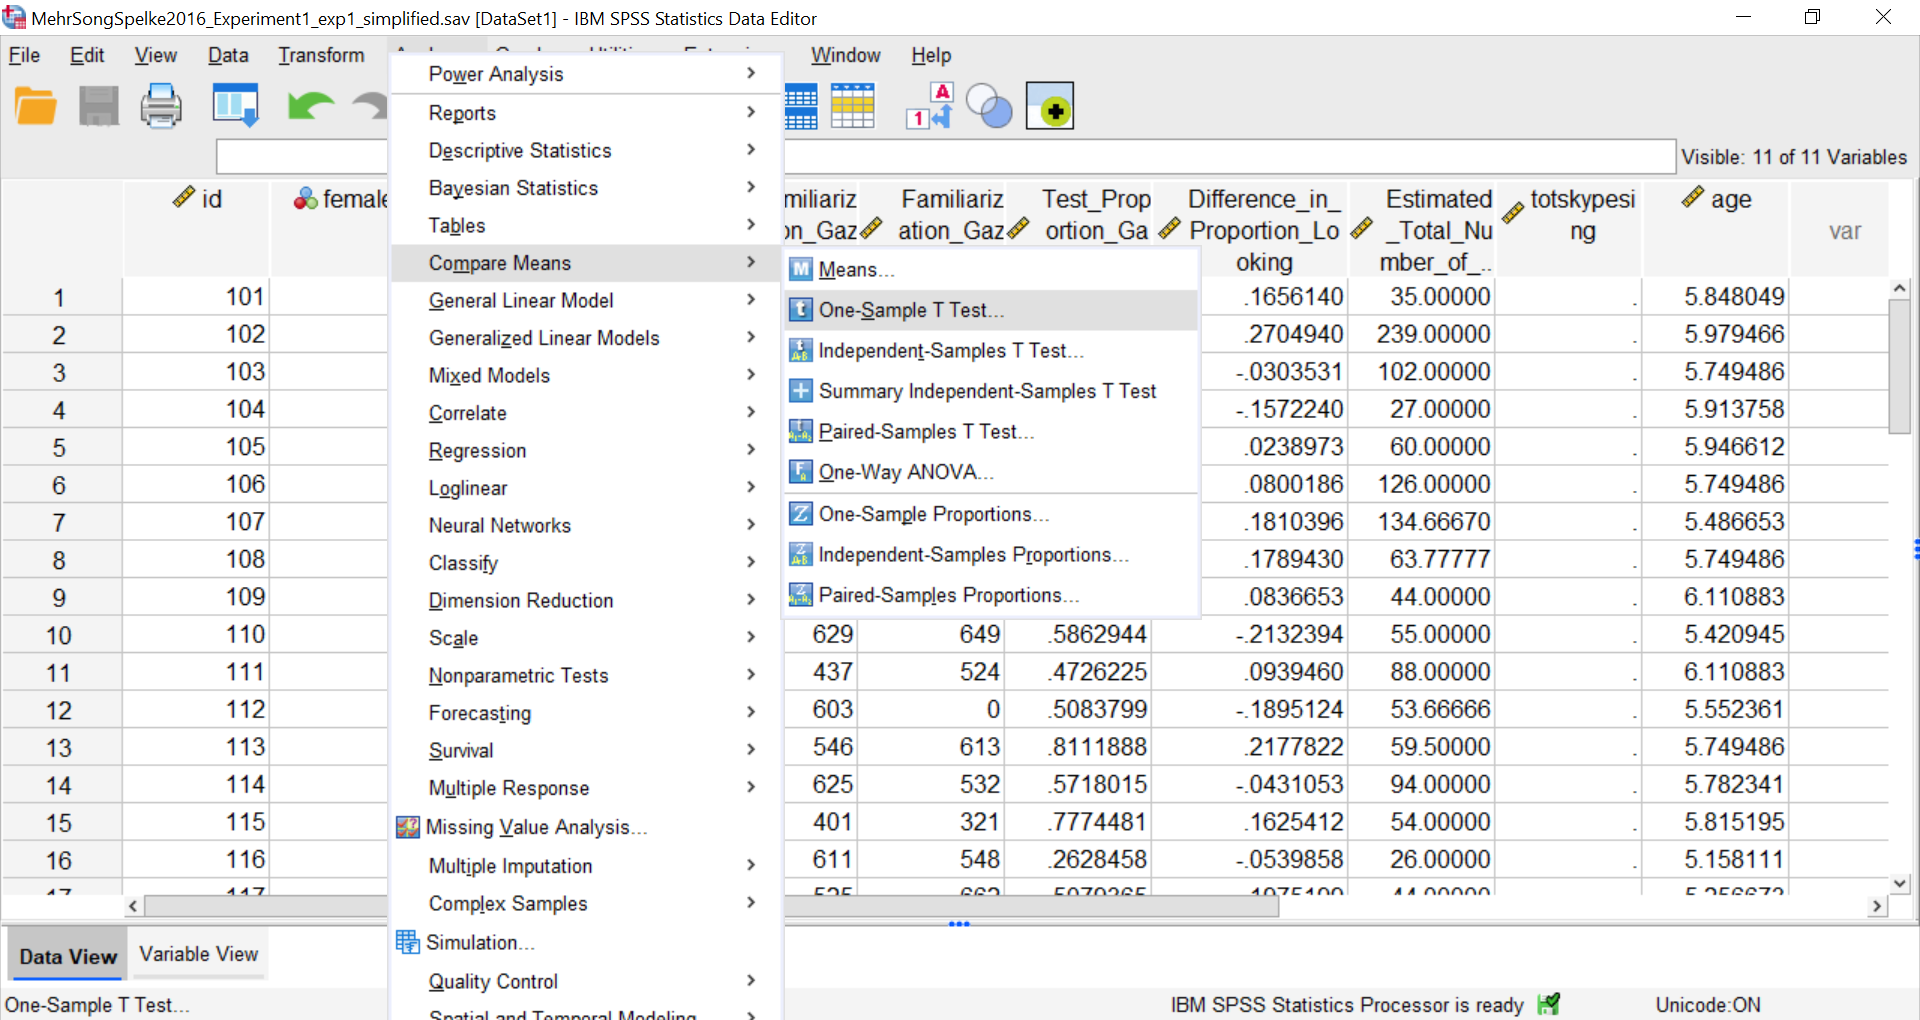Click the yellow-header grid toolbar icon
Viewport: 1920px width, 1020px height.
[852, 106]
